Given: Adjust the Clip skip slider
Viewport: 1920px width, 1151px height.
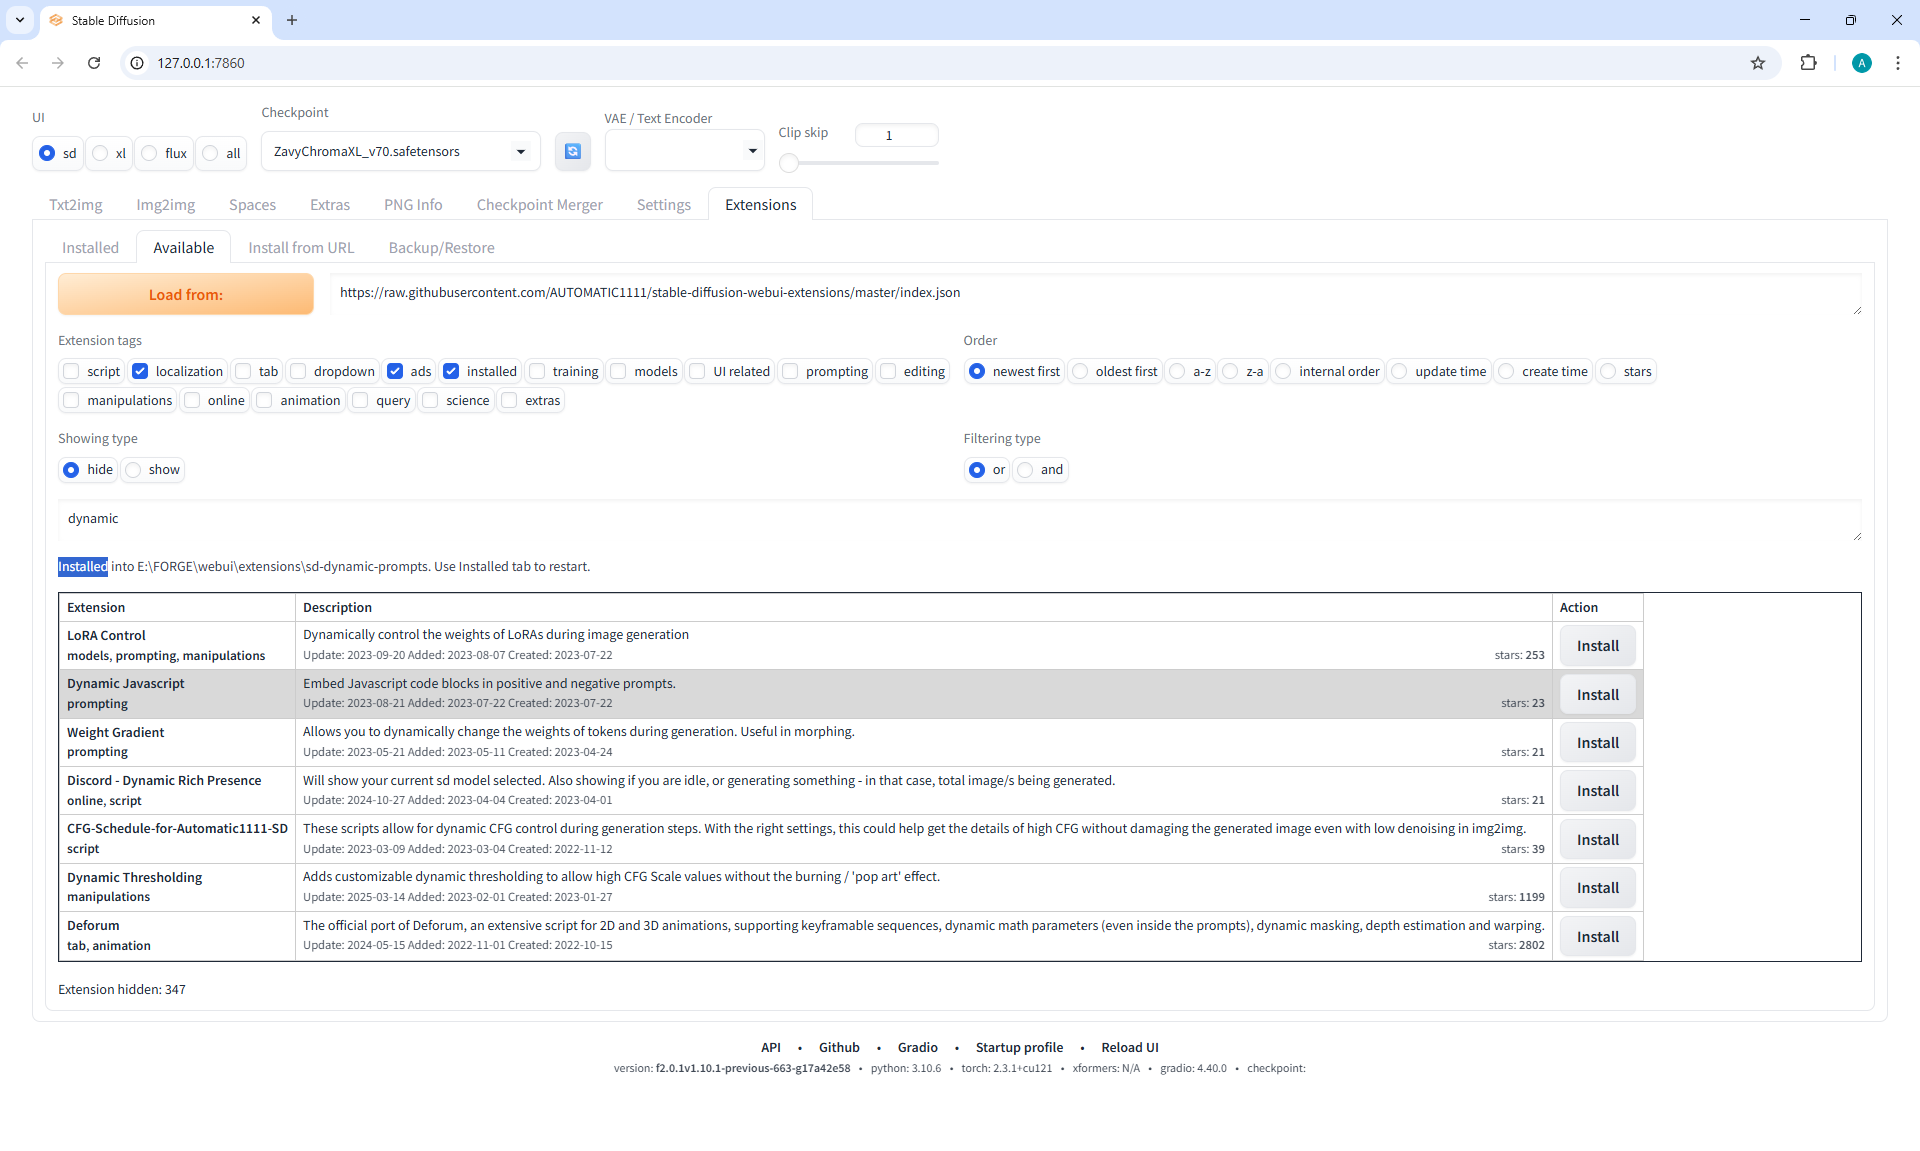Looking at the screenshot, I should tap(790, 163).
